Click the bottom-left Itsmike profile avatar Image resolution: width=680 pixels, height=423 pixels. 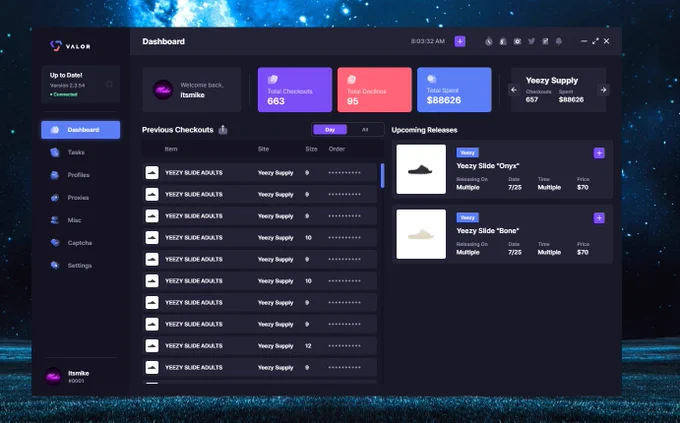click(x=53, y=377)
